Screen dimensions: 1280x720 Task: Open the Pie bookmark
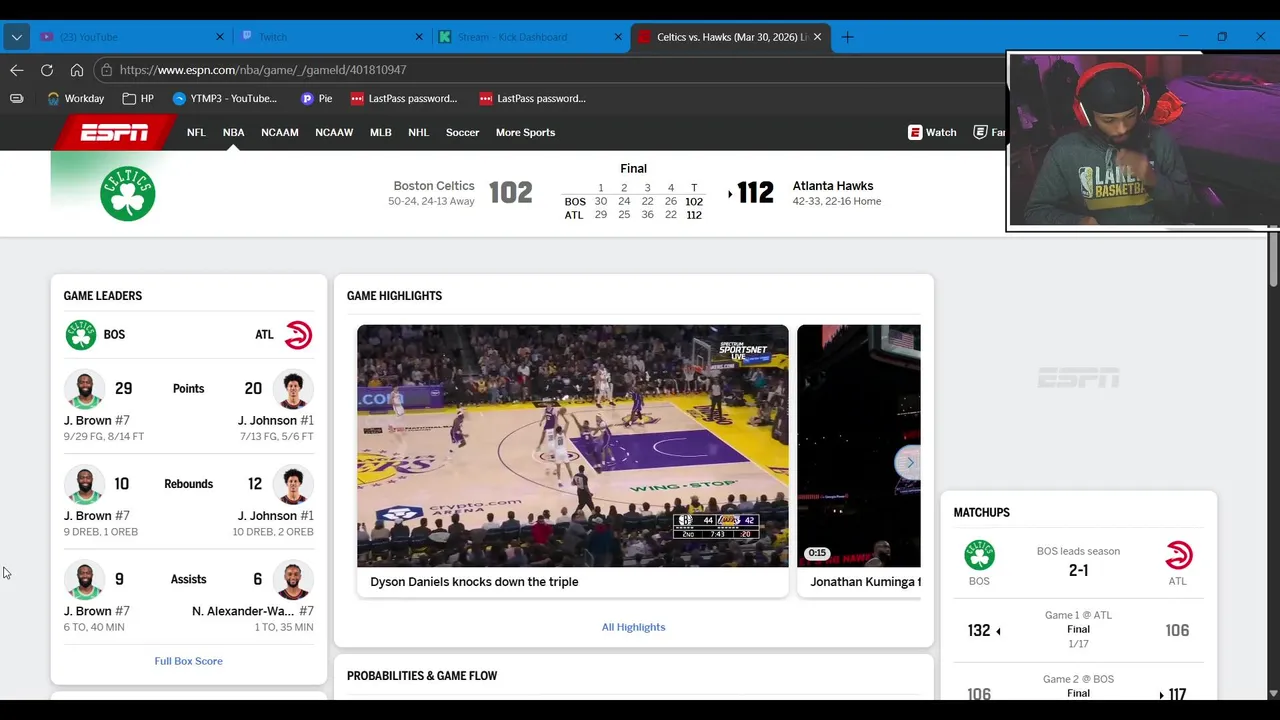pyautogui.click(x=317, y=98)
